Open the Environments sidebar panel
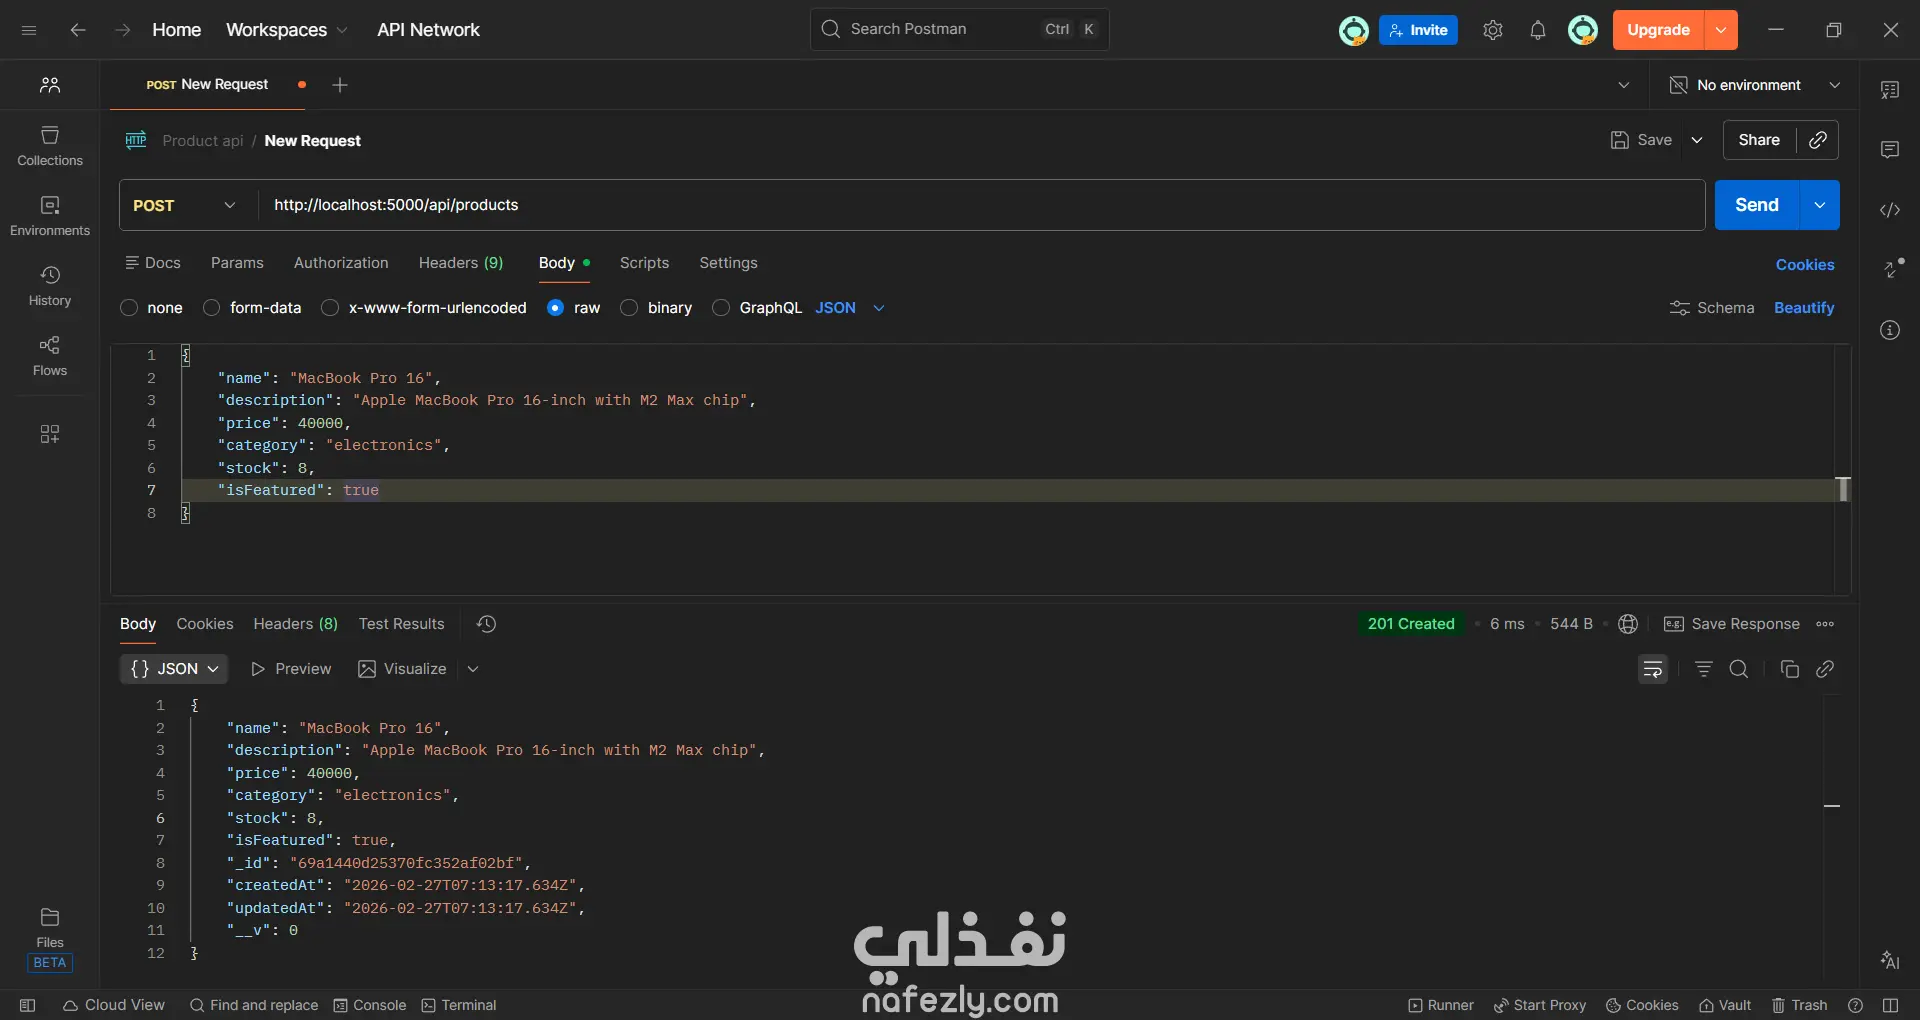Screen dimensions: 1920x1020 click(x=50, y=216)
